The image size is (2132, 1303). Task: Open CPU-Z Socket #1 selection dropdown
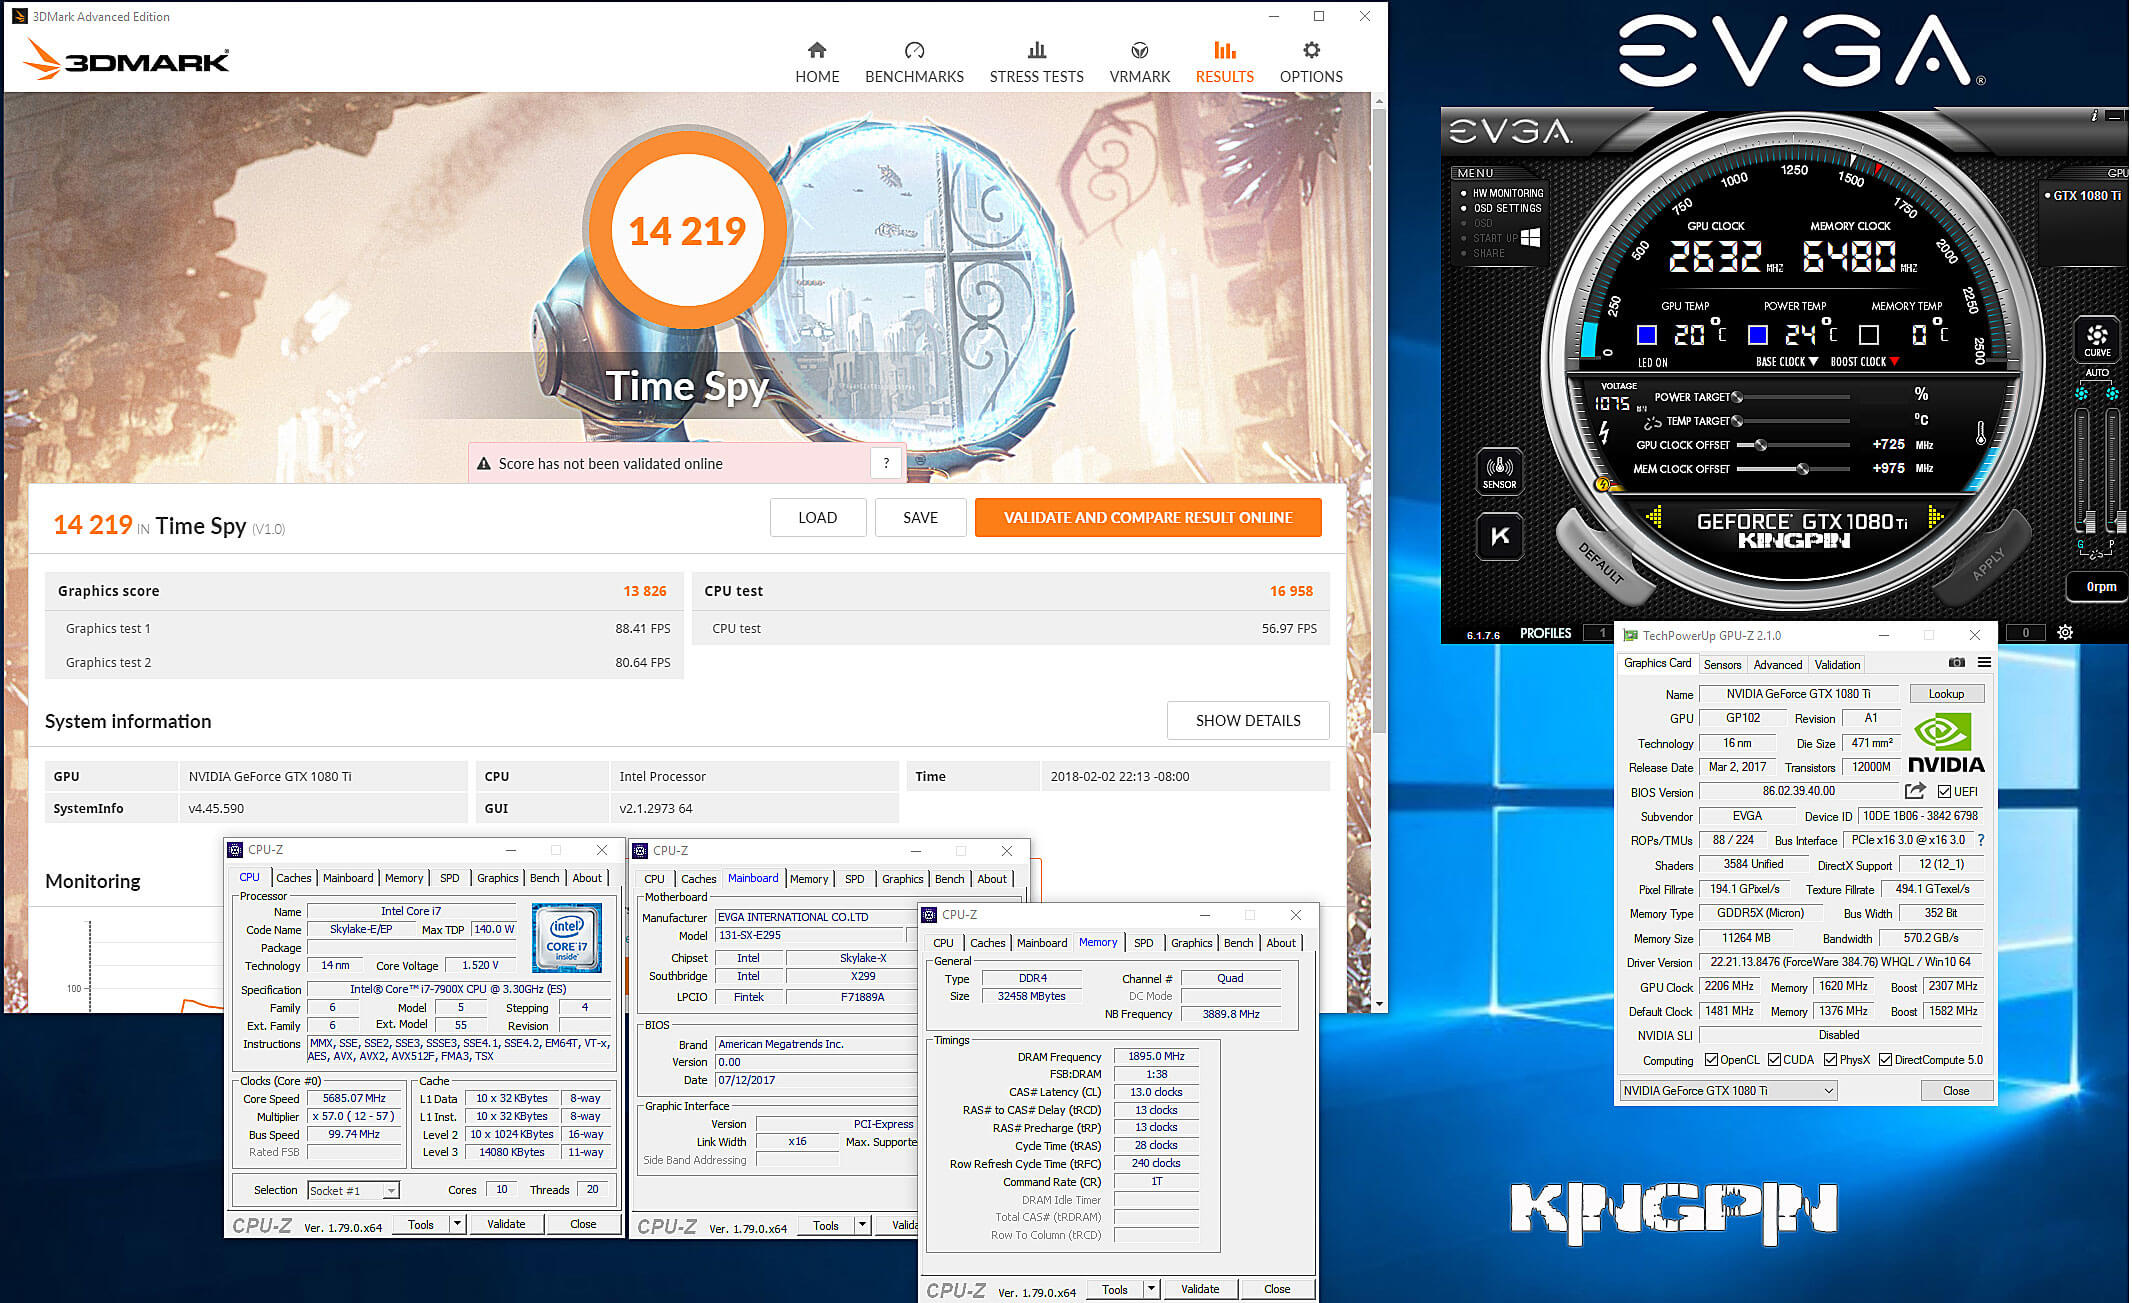point(391,1190)
